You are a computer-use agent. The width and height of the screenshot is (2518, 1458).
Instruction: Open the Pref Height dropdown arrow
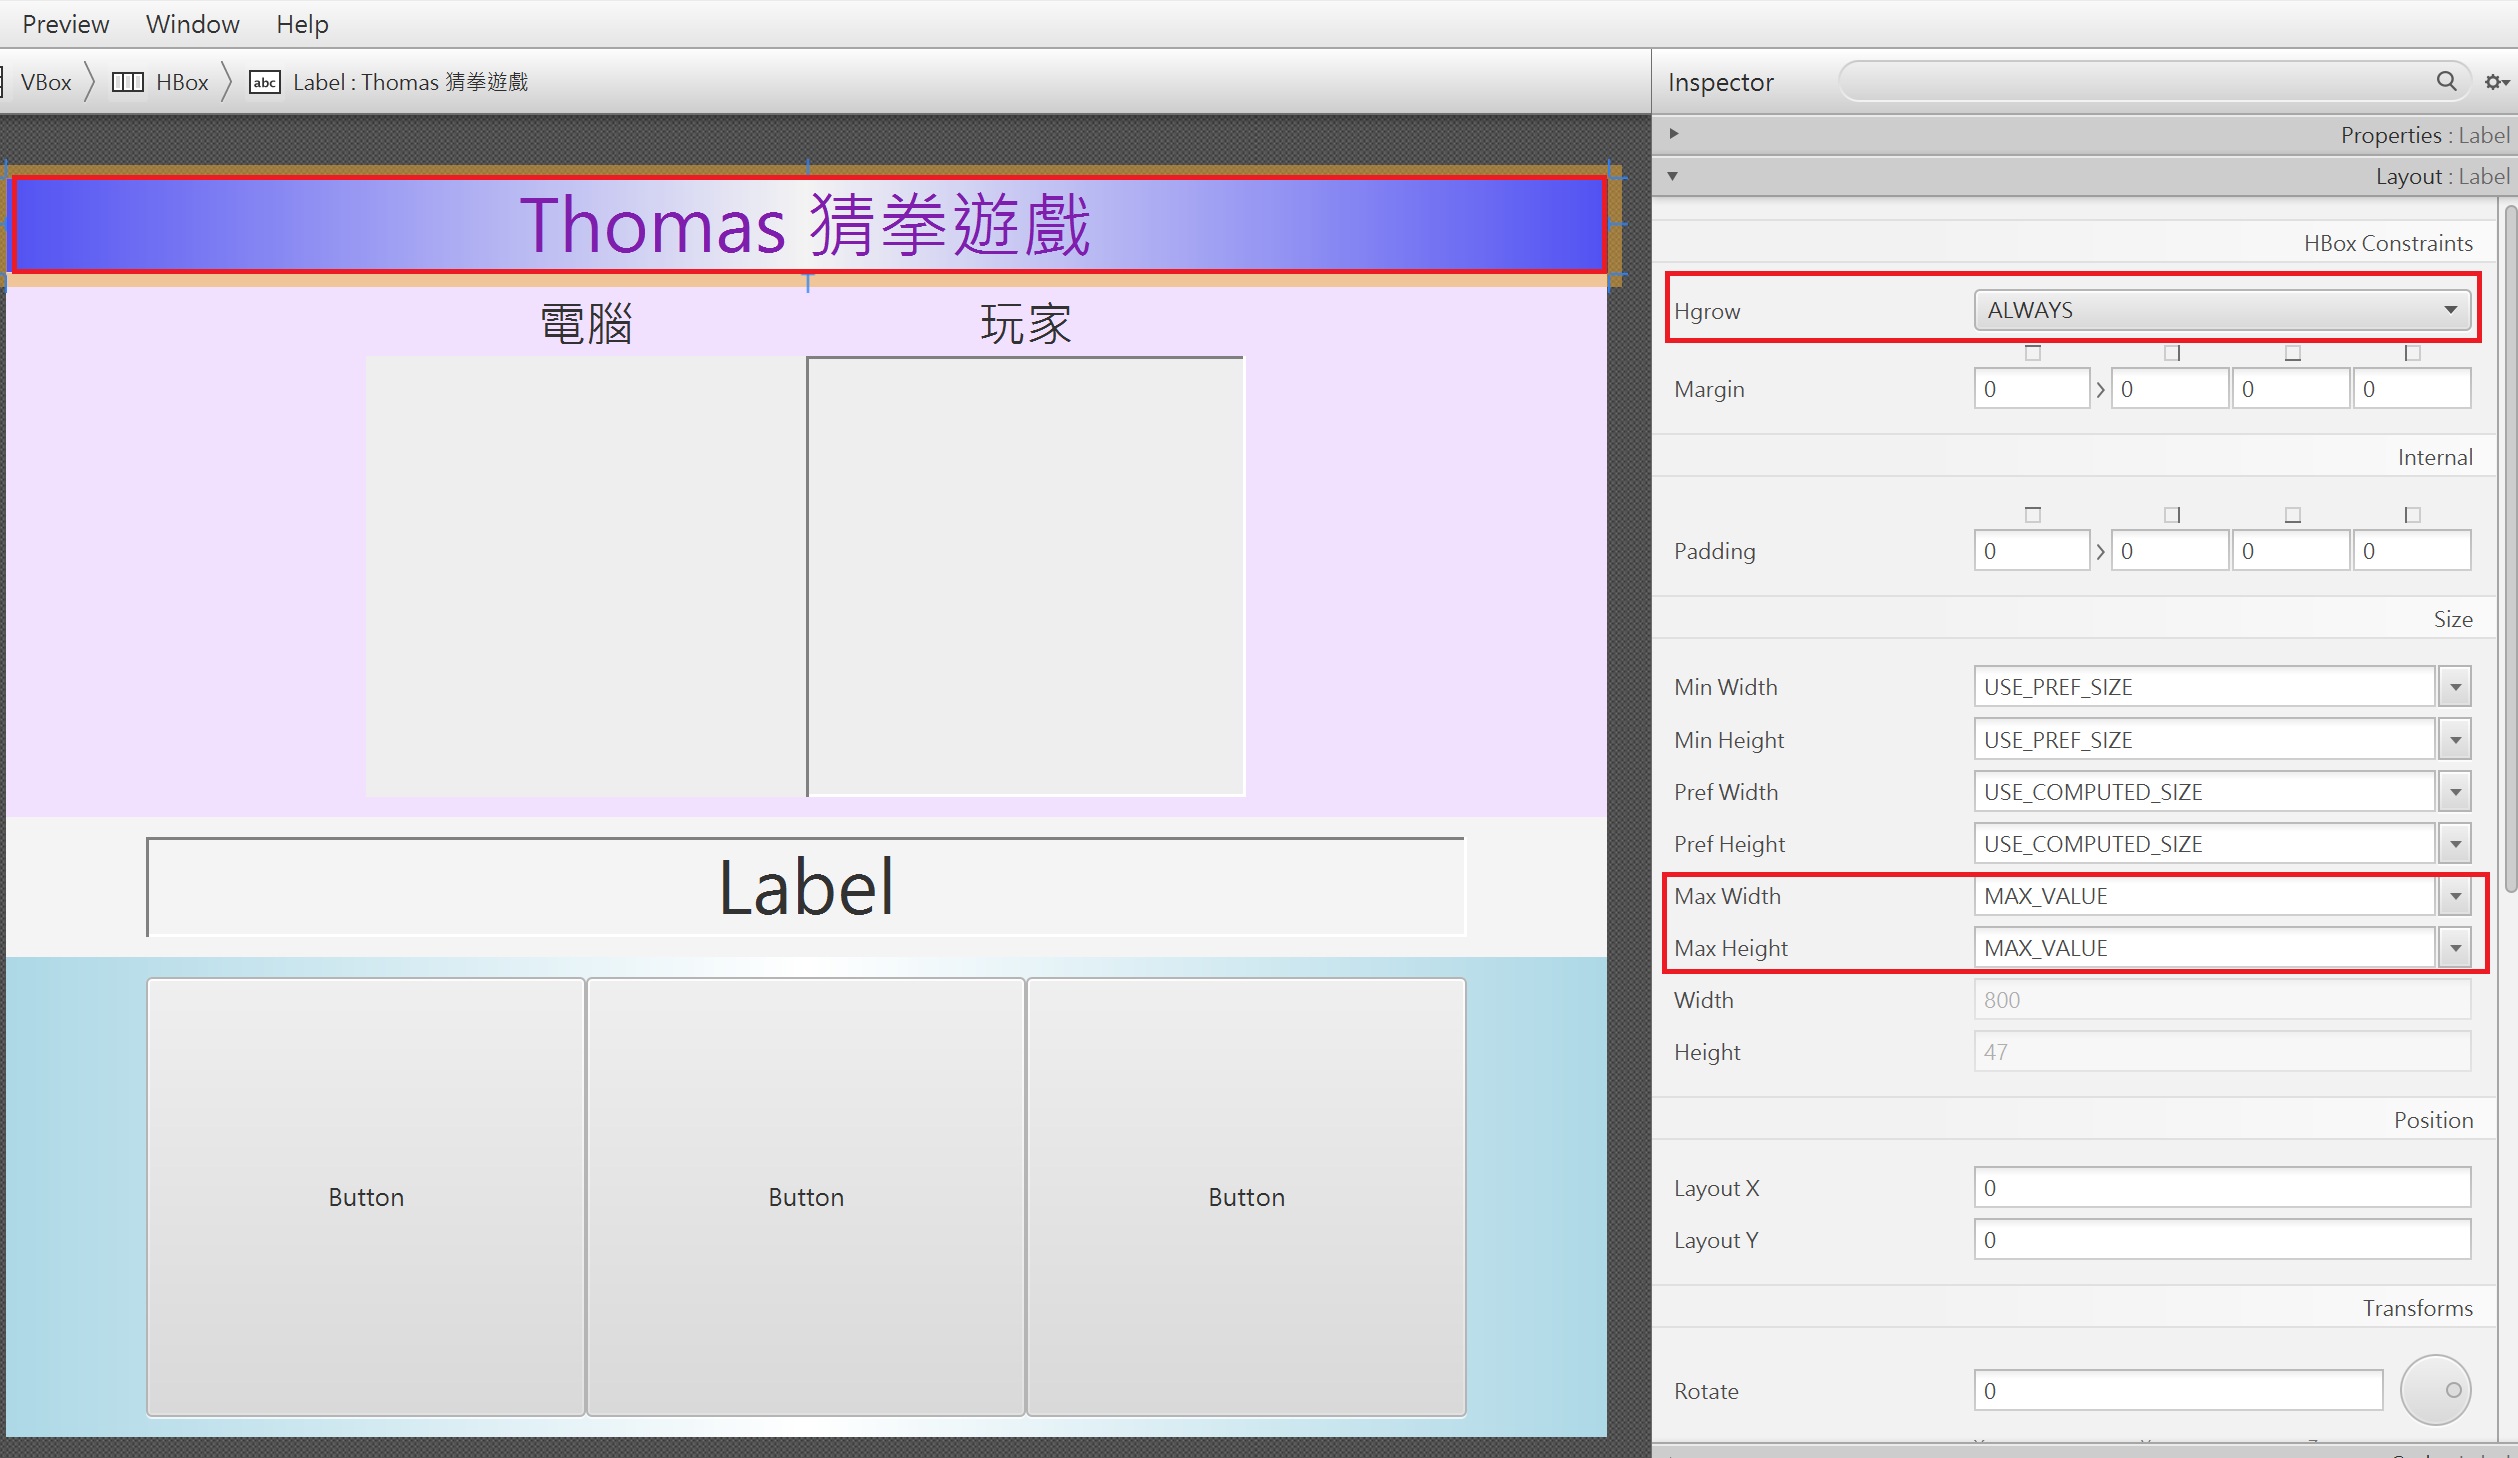[x=2455, y=844]
